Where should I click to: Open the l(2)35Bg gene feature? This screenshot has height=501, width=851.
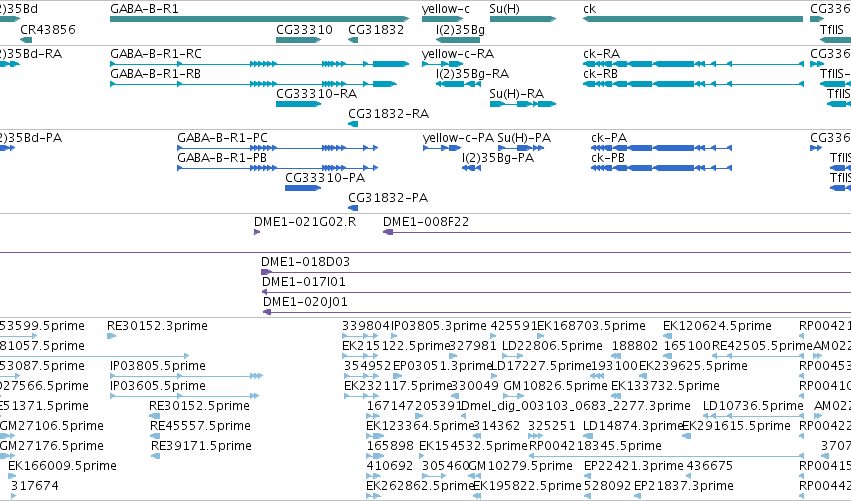click(458, 40)
